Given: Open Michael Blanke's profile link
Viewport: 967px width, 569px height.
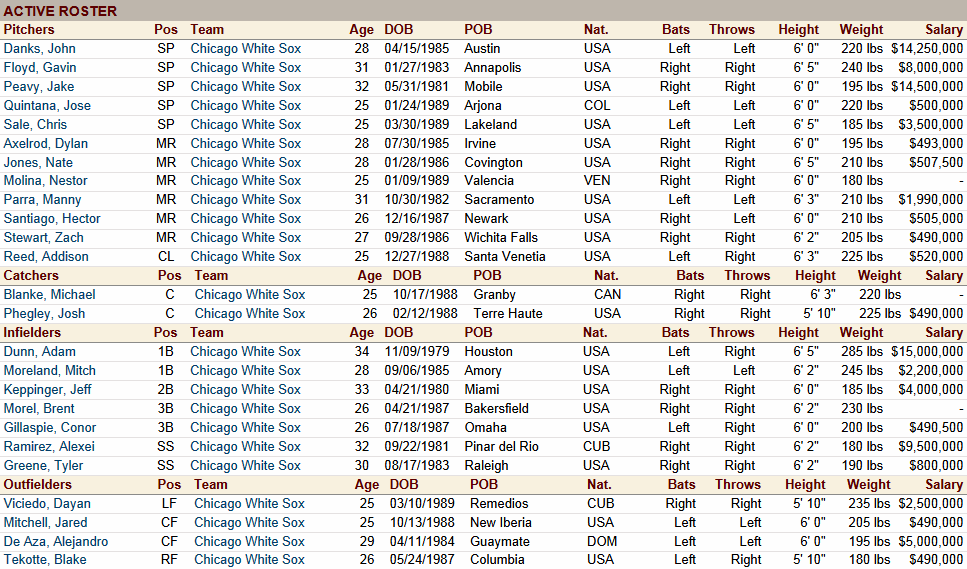Looking at the screenshot, I should (x=50, y=294).
